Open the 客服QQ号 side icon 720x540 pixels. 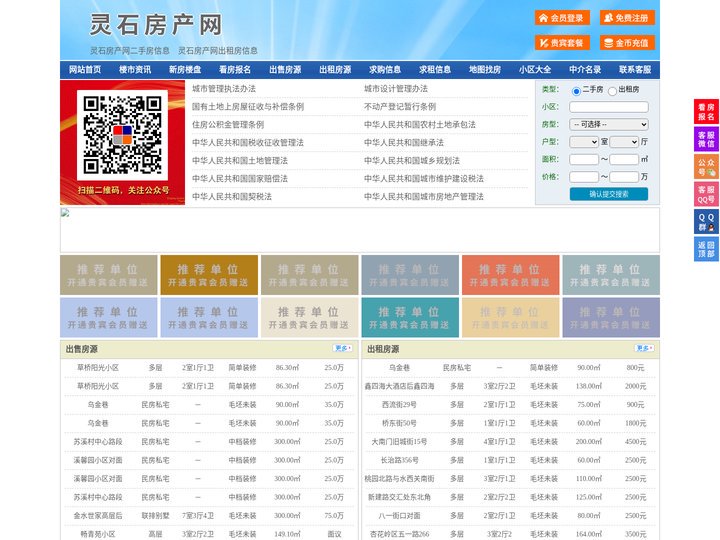(x=706, y=194)
